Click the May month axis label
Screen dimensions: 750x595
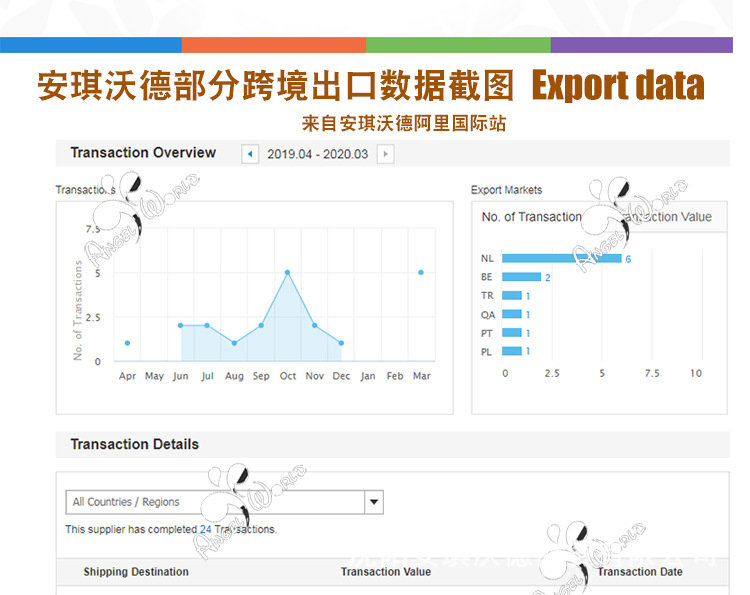click(154, 376)
